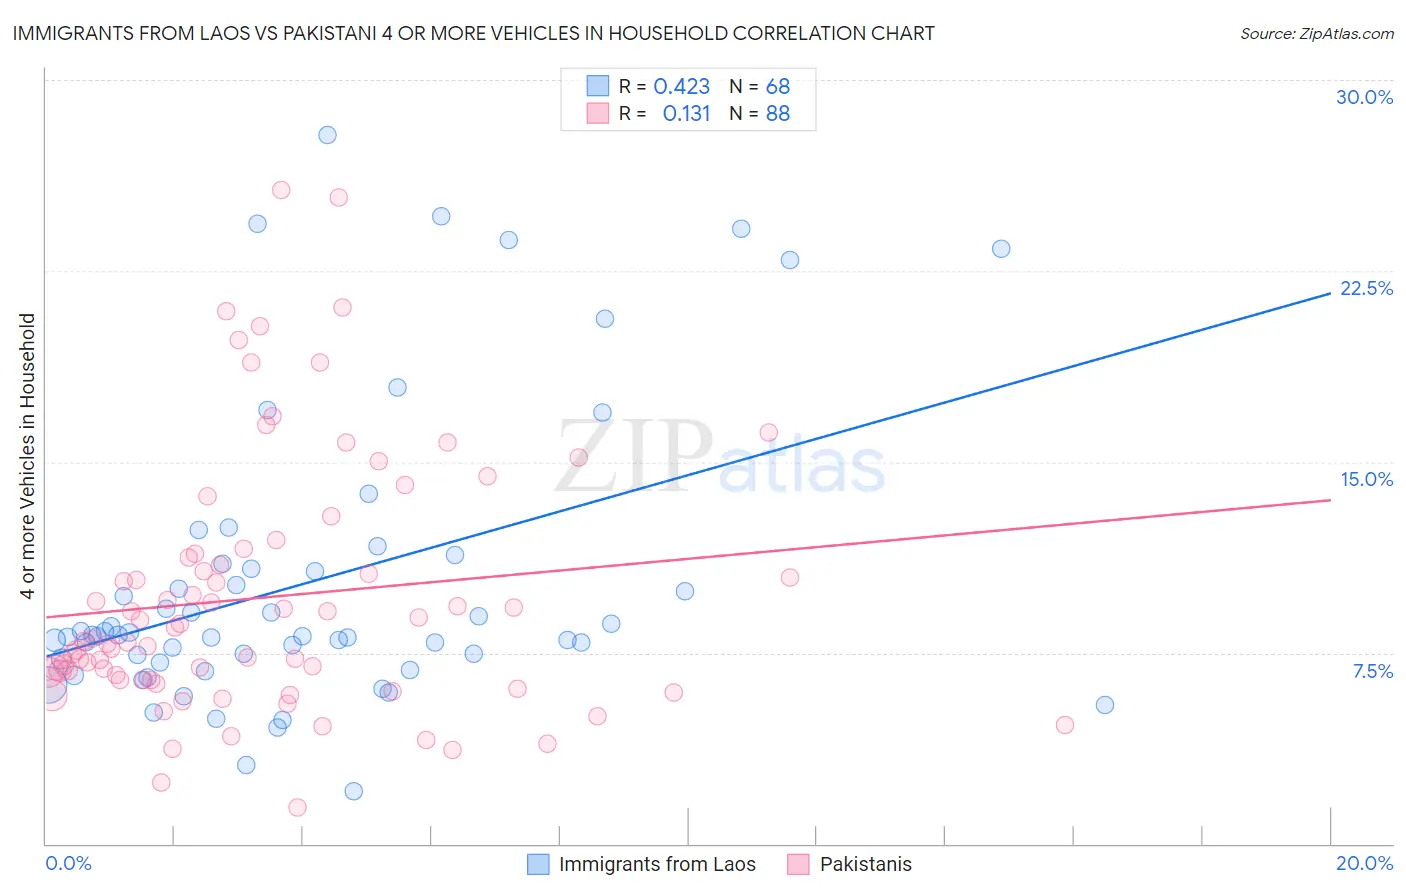Image resolution: width=1406 pixels, height=892 pixels.
Task: Click the Immigrants from Laos legend label
Action: pos(657,864)
